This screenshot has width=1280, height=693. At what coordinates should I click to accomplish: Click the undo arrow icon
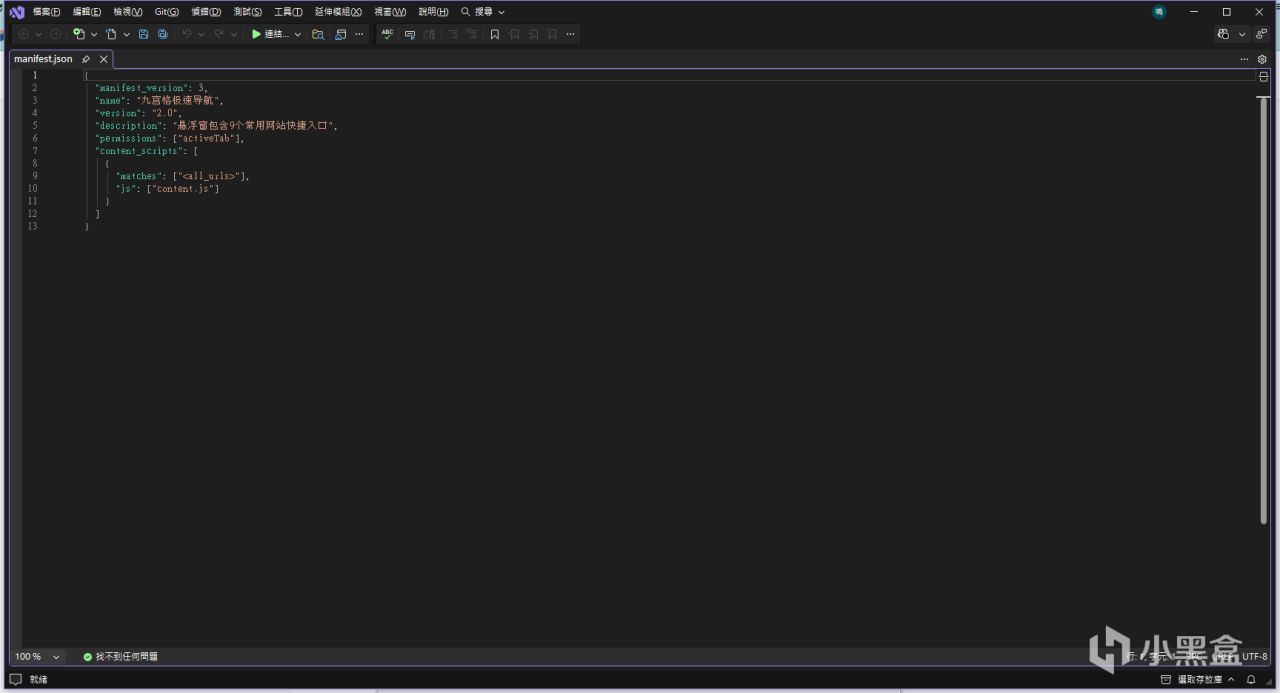pyautogui.click(x=186, y=34)
